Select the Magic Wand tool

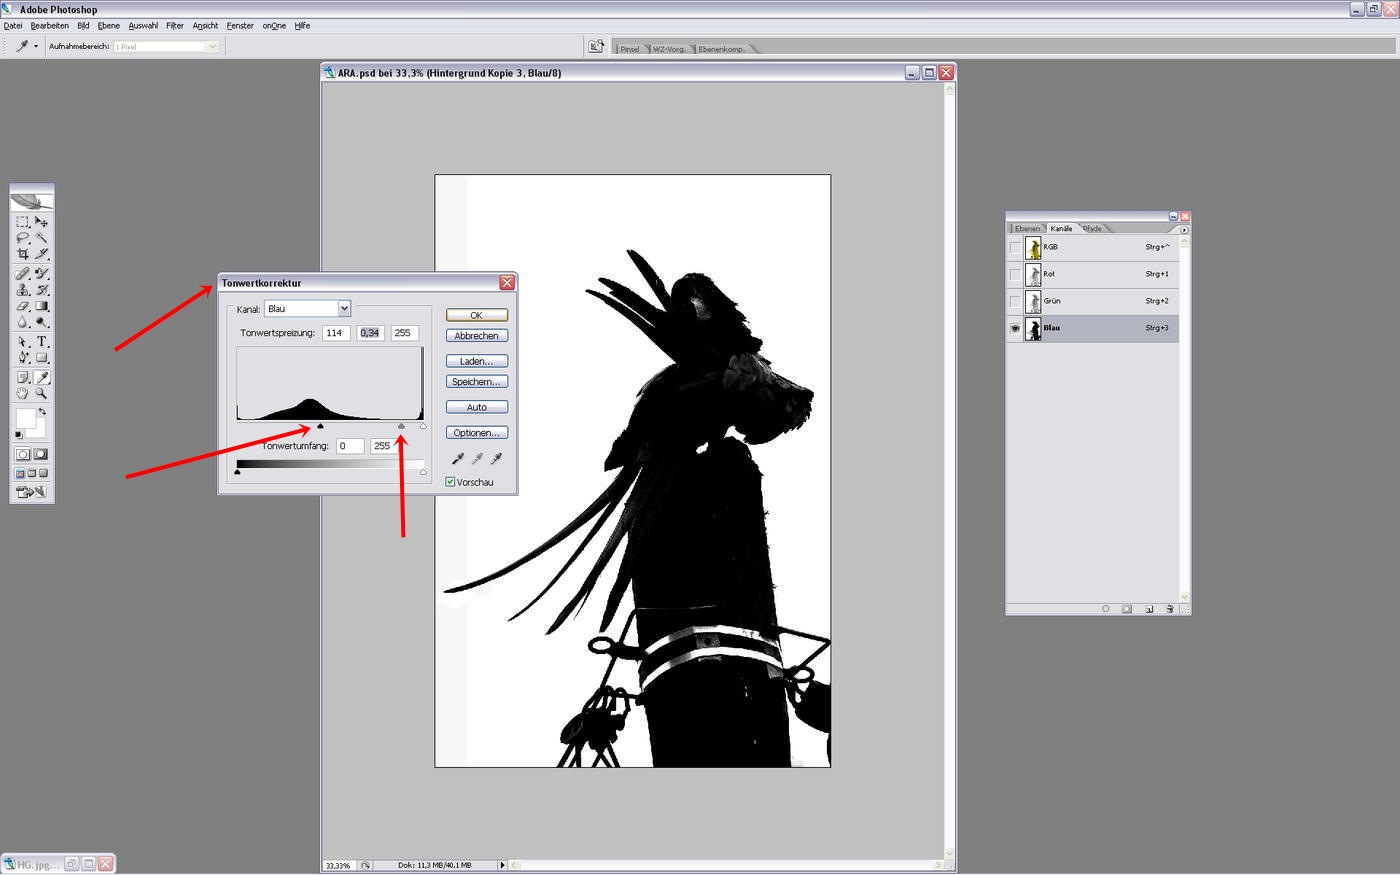click(41, 237)
